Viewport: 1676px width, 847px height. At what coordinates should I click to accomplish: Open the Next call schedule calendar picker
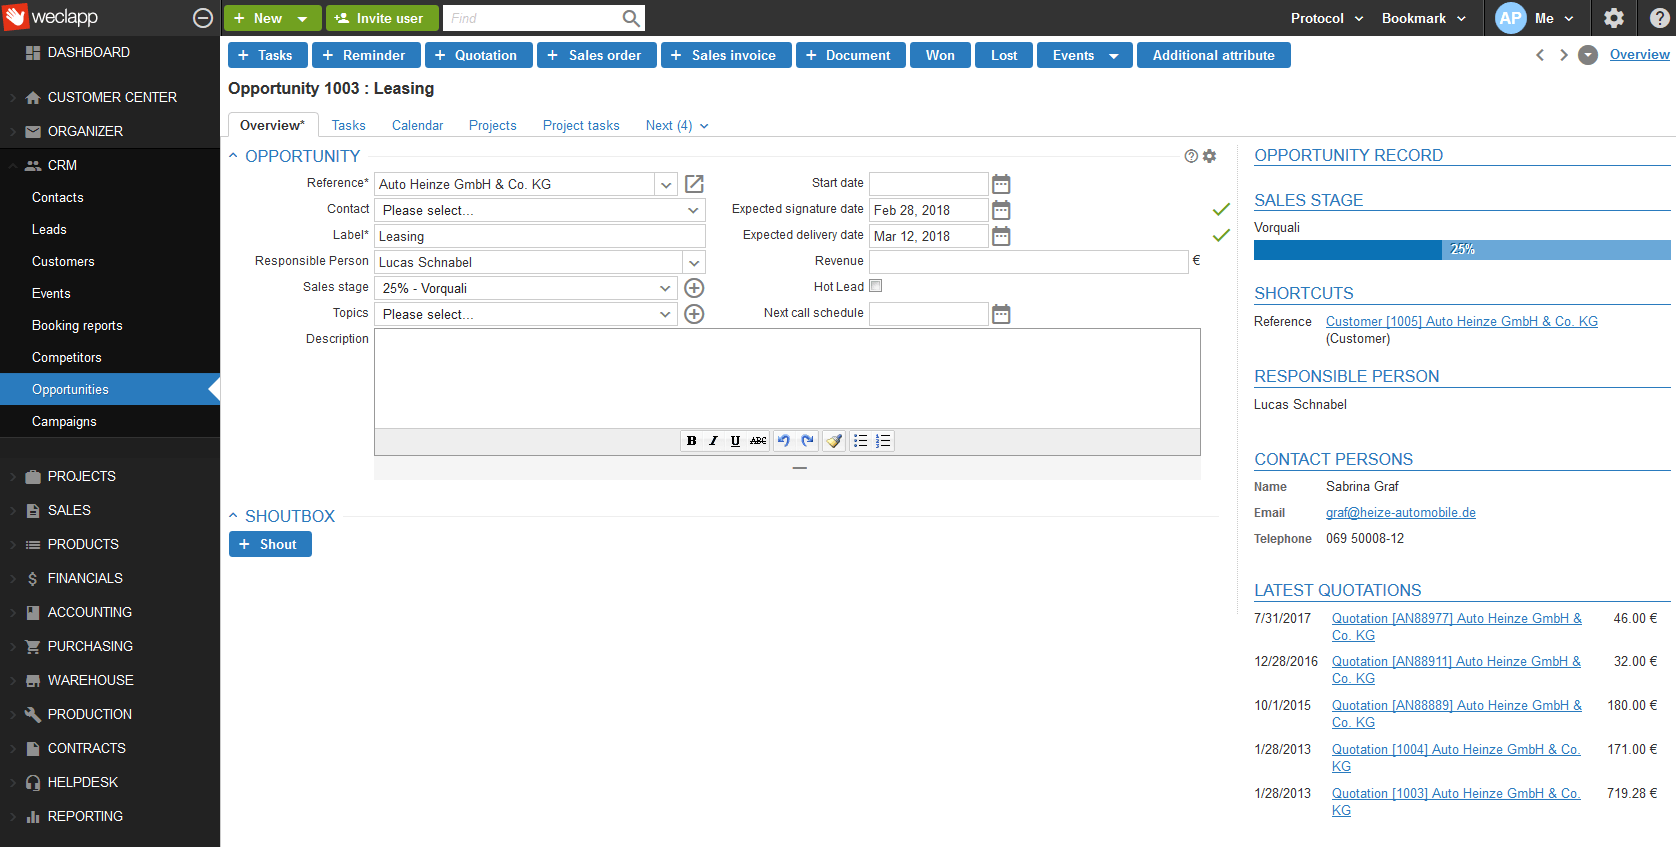tap(1001, 314)
